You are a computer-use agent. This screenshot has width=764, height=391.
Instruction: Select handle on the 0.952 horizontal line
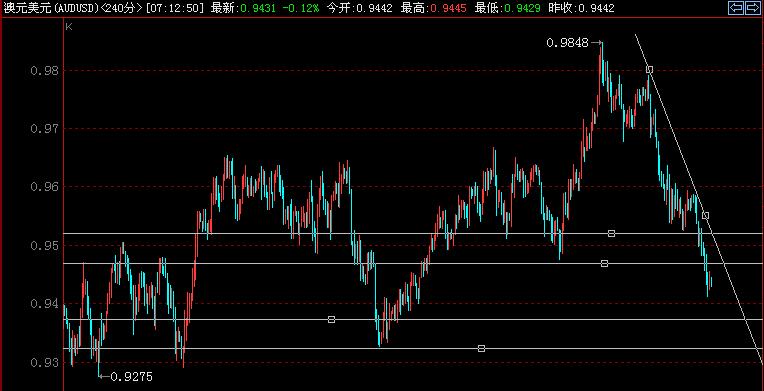(x=611, y=234)
